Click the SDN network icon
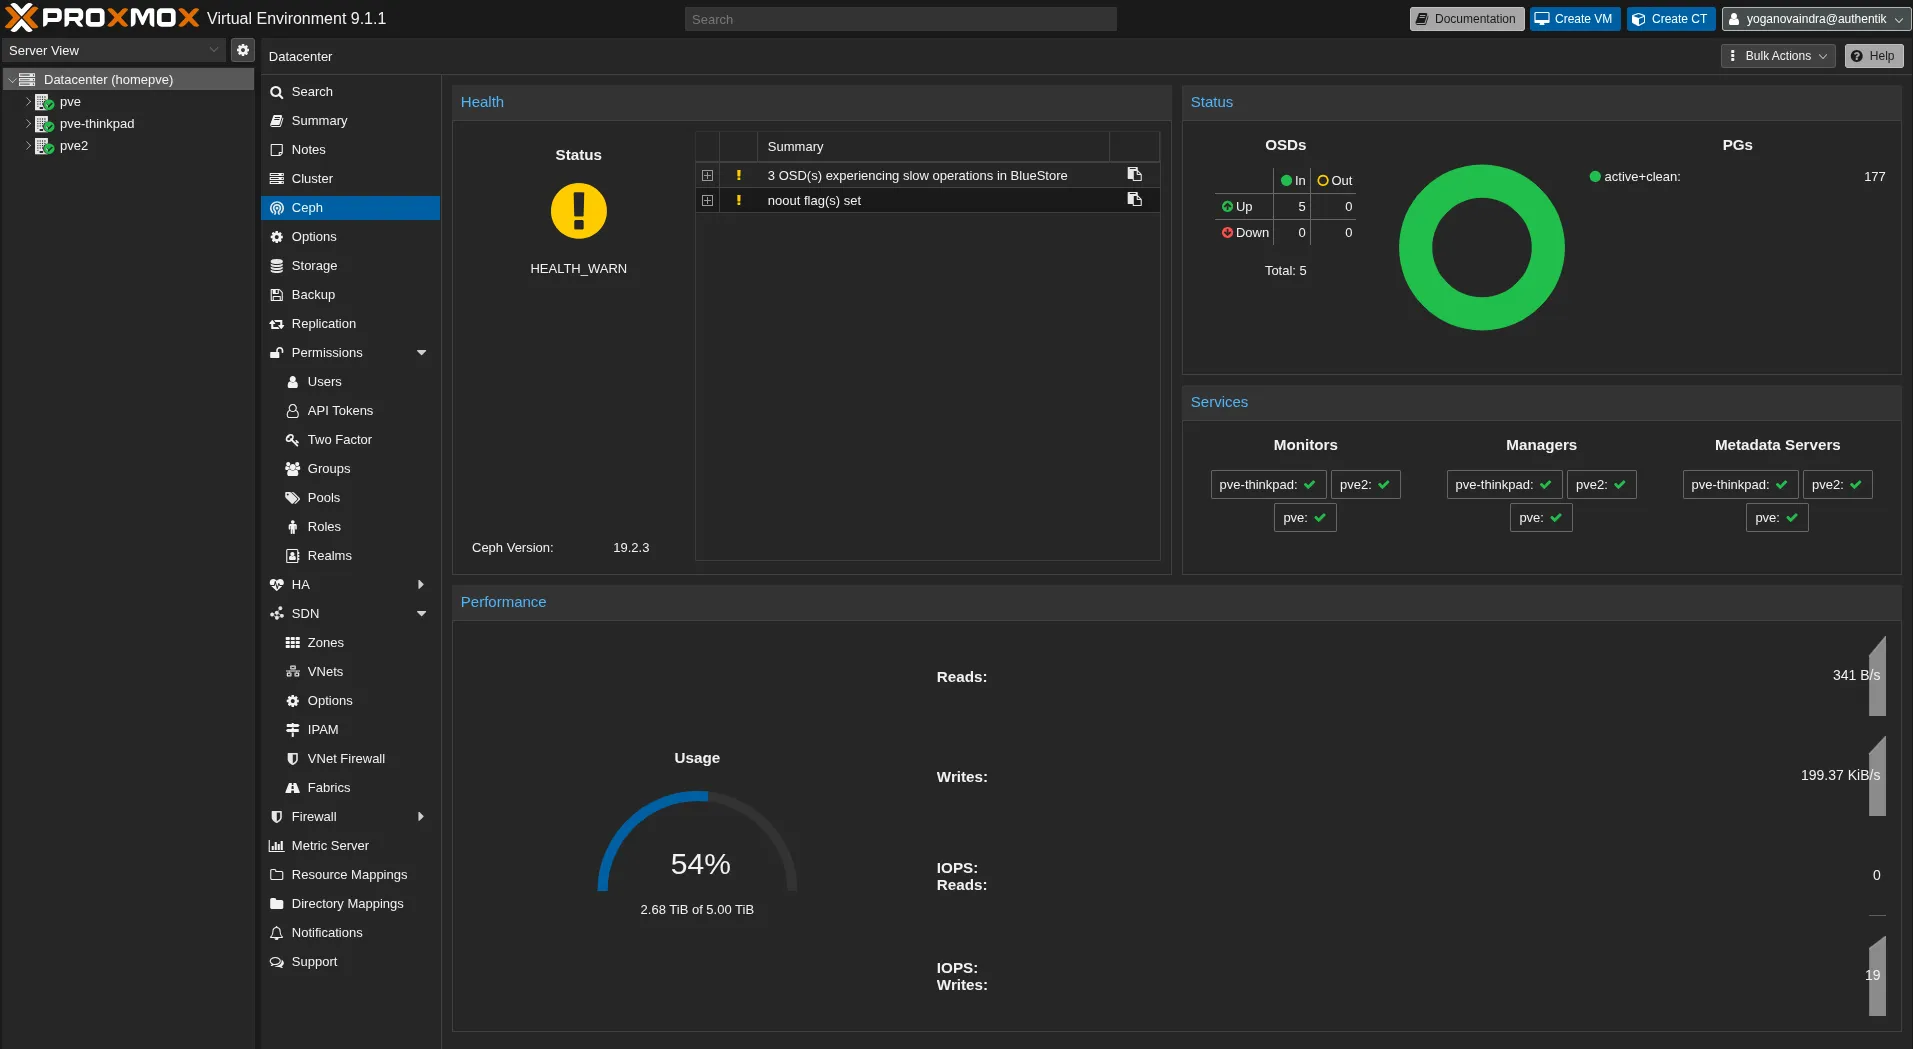The image size is (1913, 1049). [277, 614]
